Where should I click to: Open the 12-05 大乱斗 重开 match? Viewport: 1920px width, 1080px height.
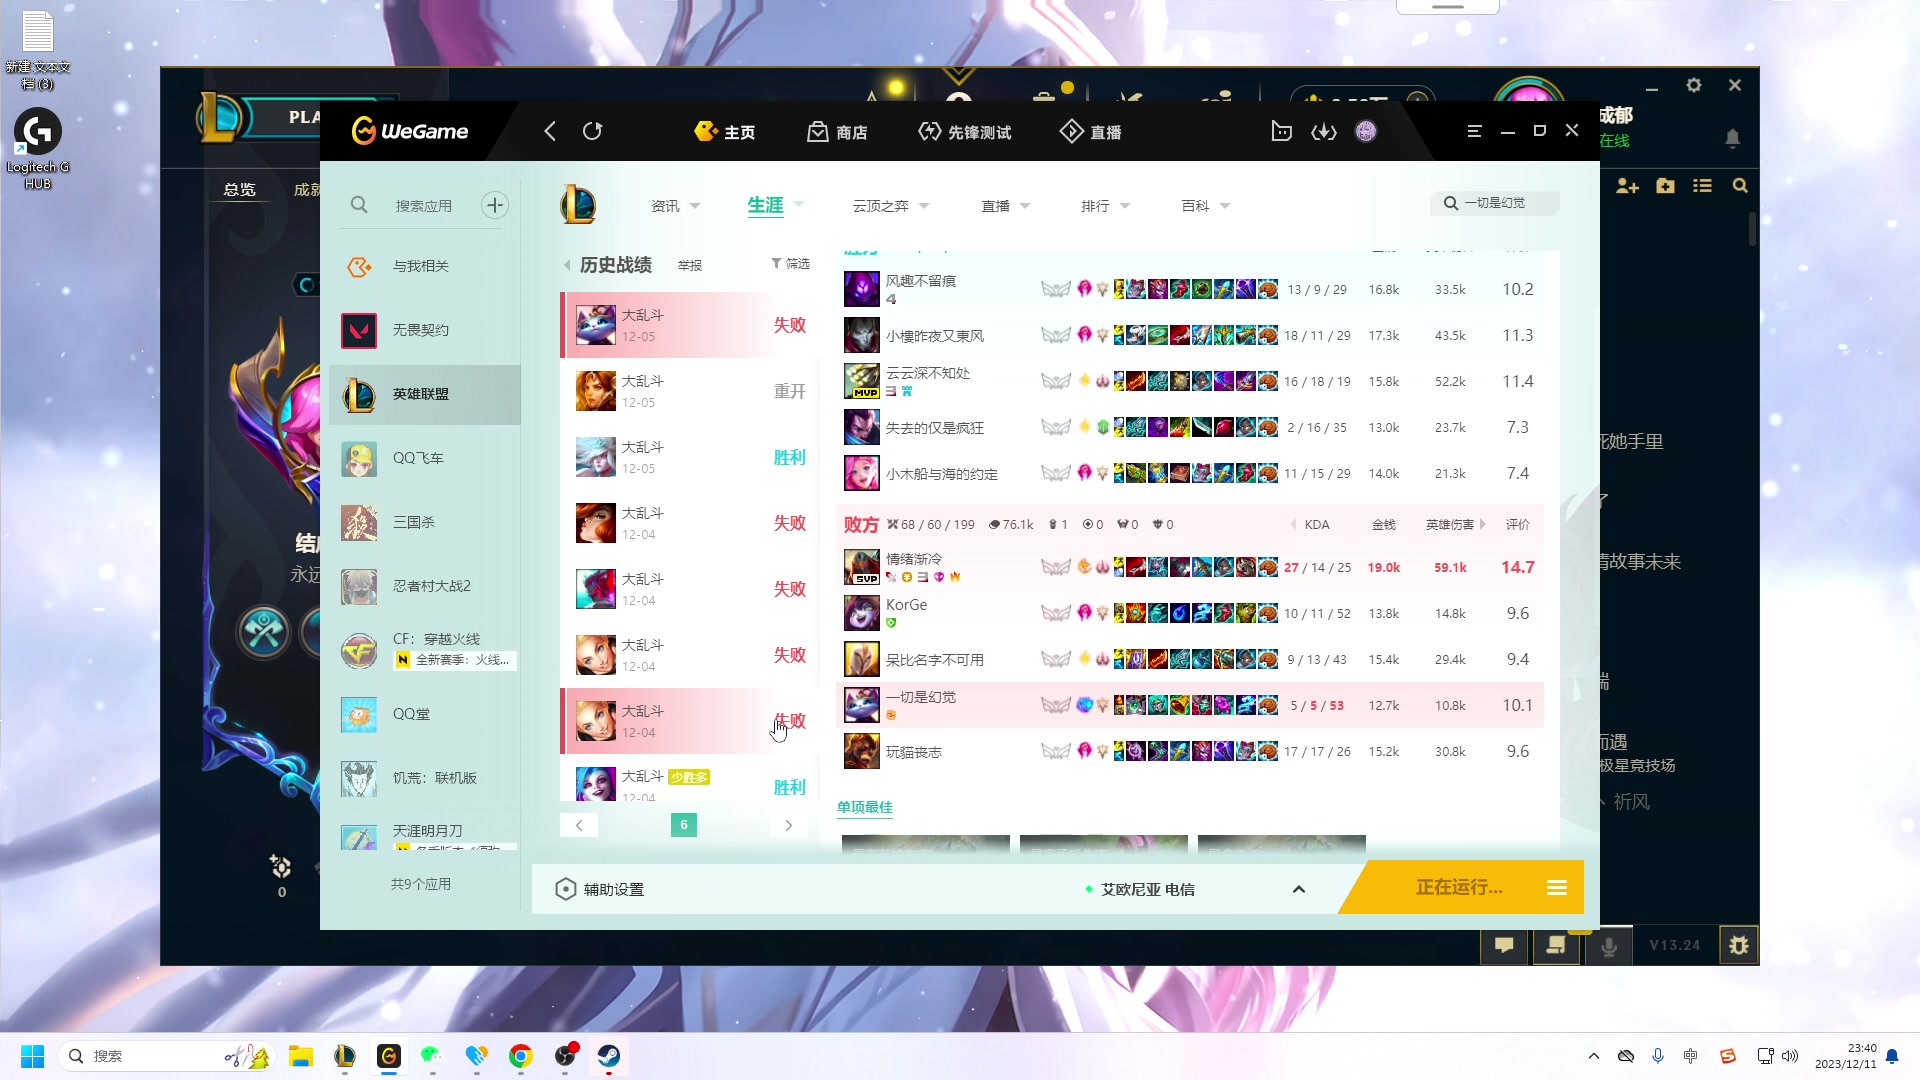(690, 391)
